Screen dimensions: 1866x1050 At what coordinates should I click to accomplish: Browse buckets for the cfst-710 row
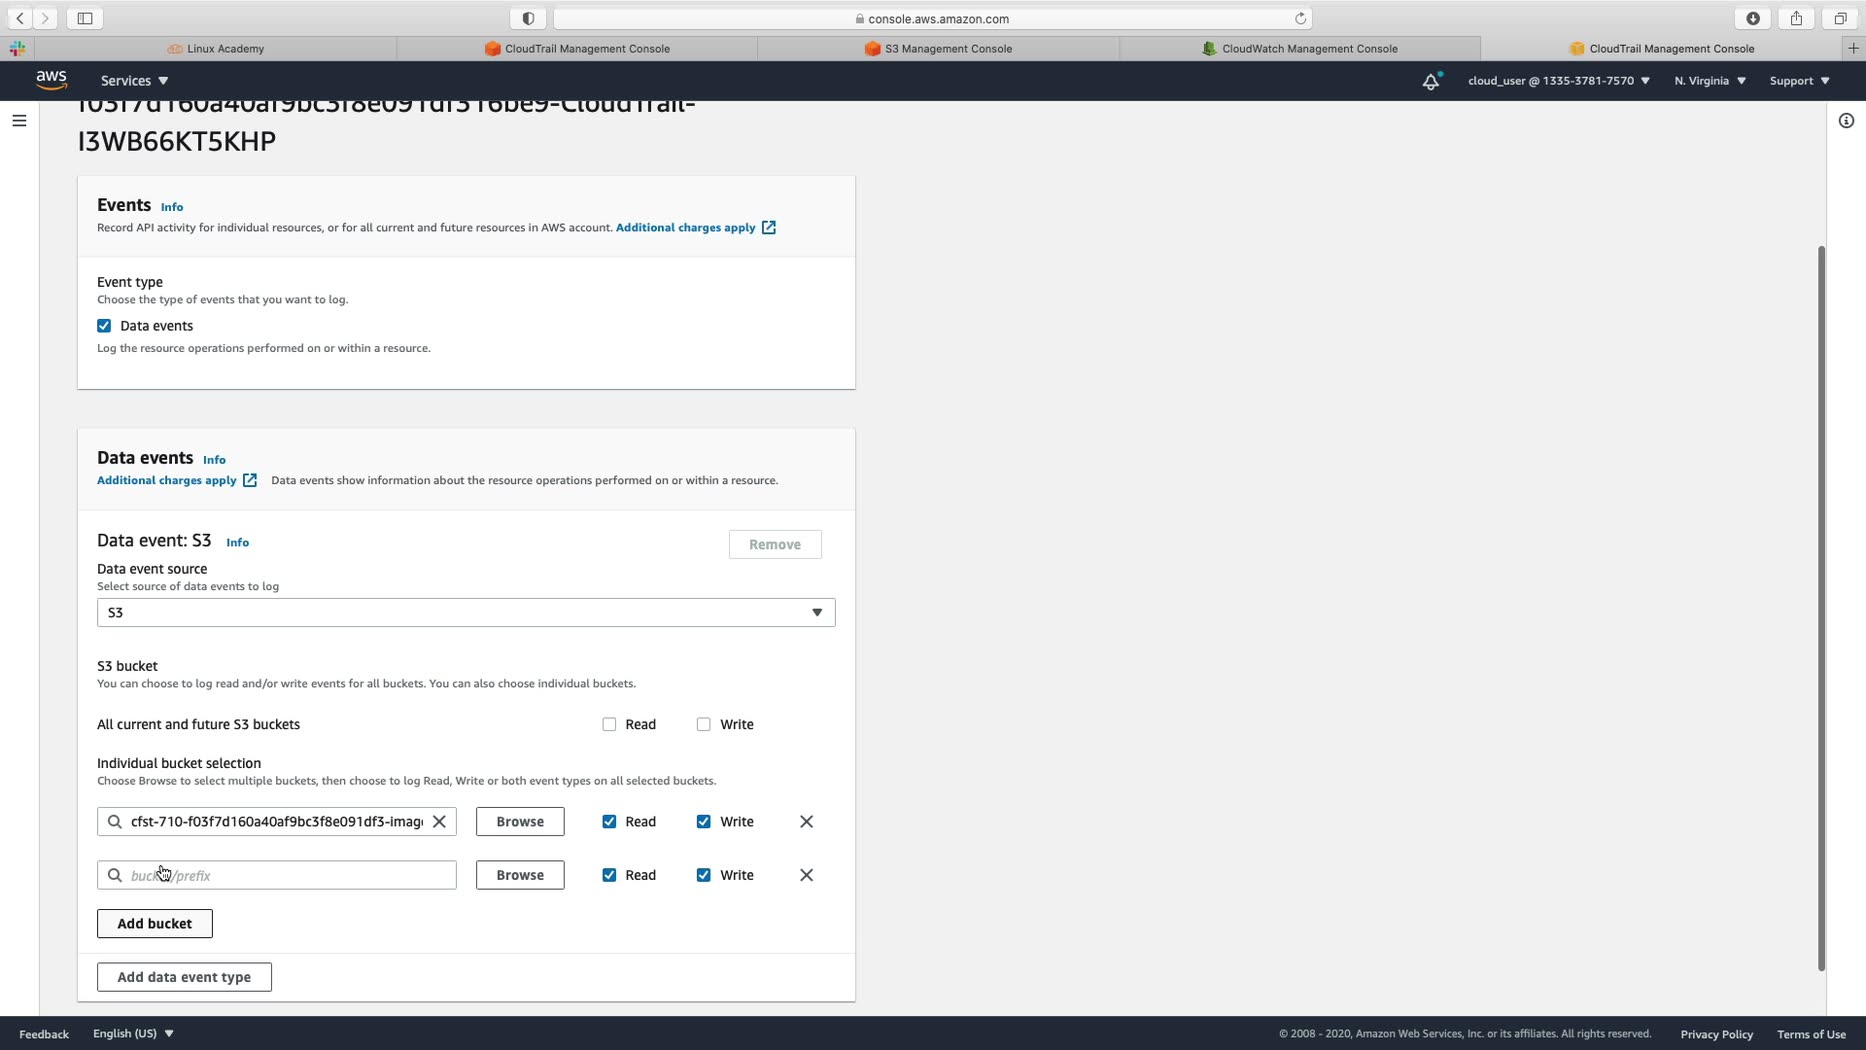point(520,822)
